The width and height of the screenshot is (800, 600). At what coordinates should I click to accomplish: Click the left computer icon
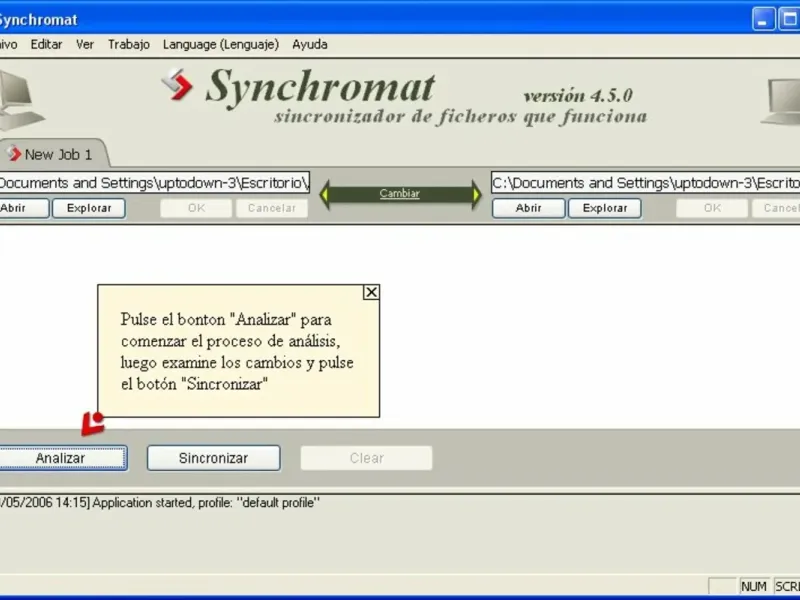tap(20, 101)
